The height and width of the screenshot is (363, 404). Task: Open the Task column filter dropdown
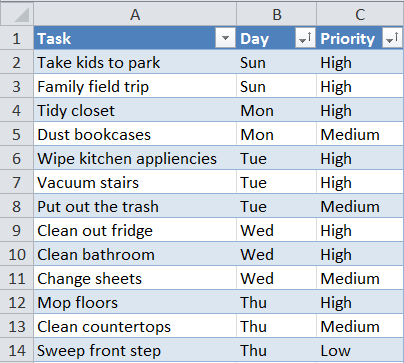coord(225,38)
